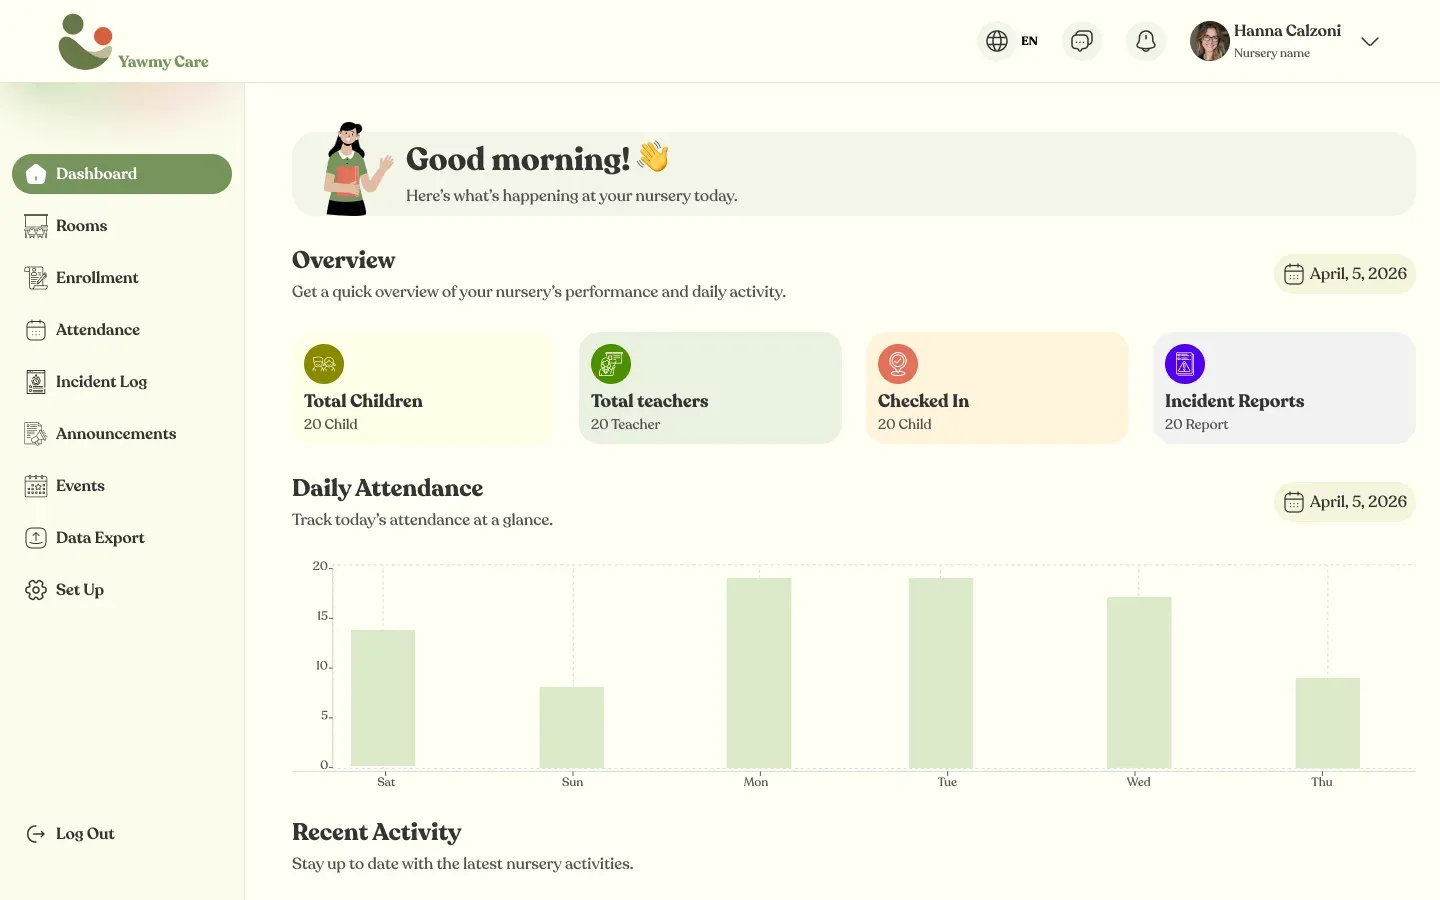Click the Hanna Calzoni name text
The height and width of the screenshot is (900, 1440).
coord(1287,31)
